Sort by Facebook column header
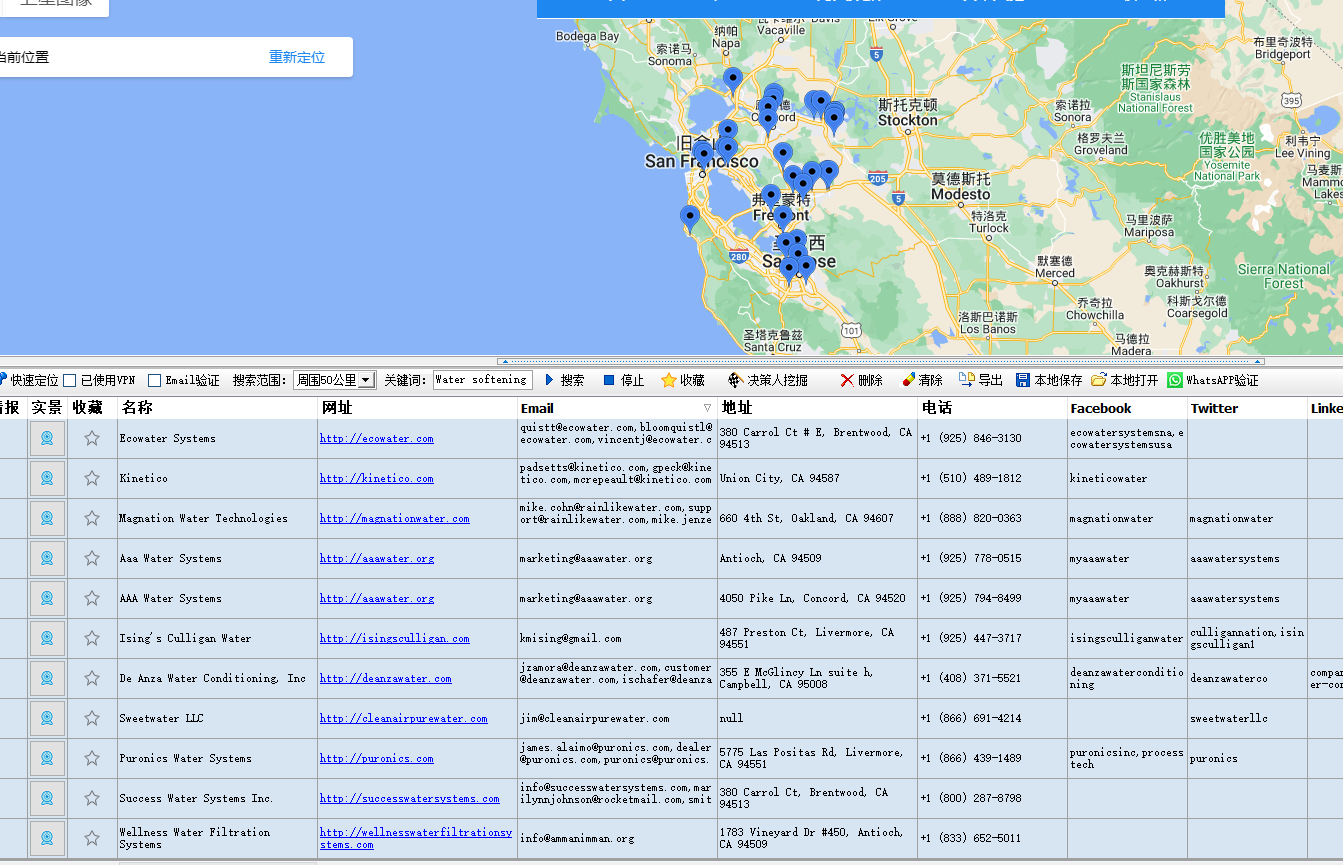This screenshot has height=865, width=1343. (x=1127, y=408)
